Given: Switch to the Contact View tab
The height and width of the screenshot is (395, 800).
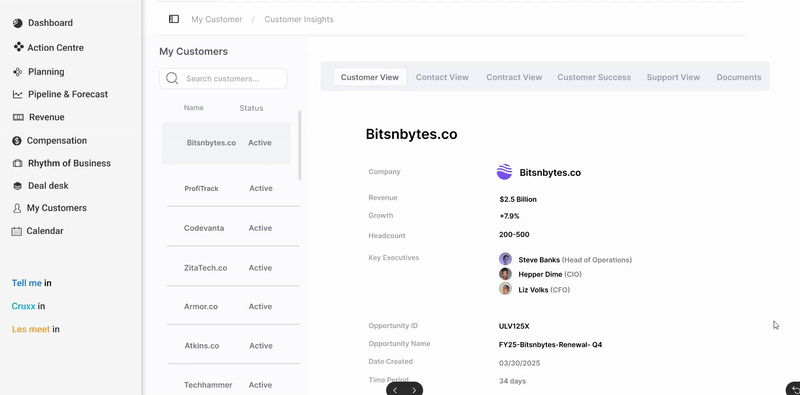Looking at the screenshot, I should [x=442, y=77].
